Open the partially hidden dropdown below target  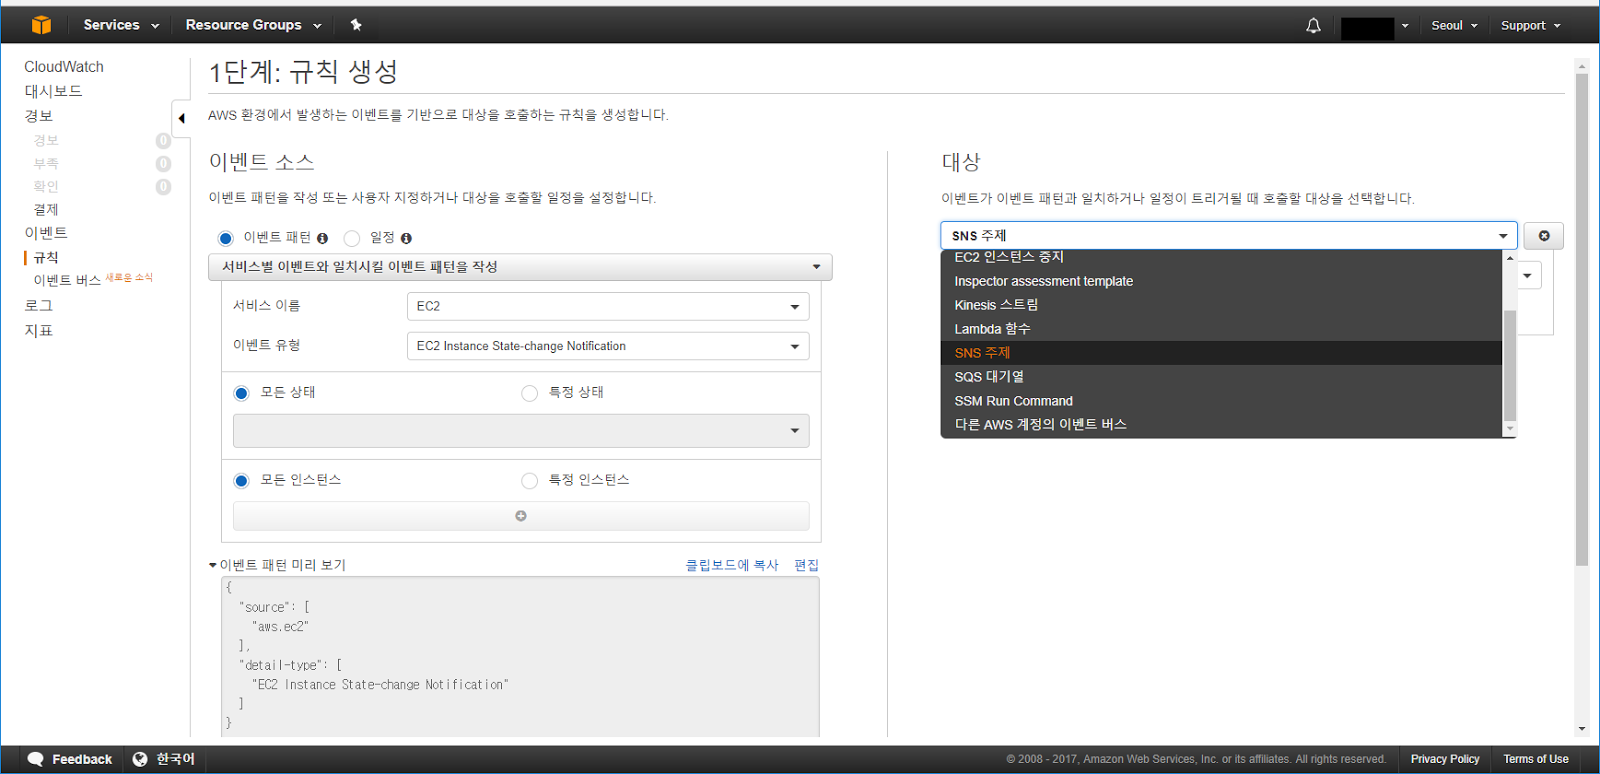(x=1529, y=276)
